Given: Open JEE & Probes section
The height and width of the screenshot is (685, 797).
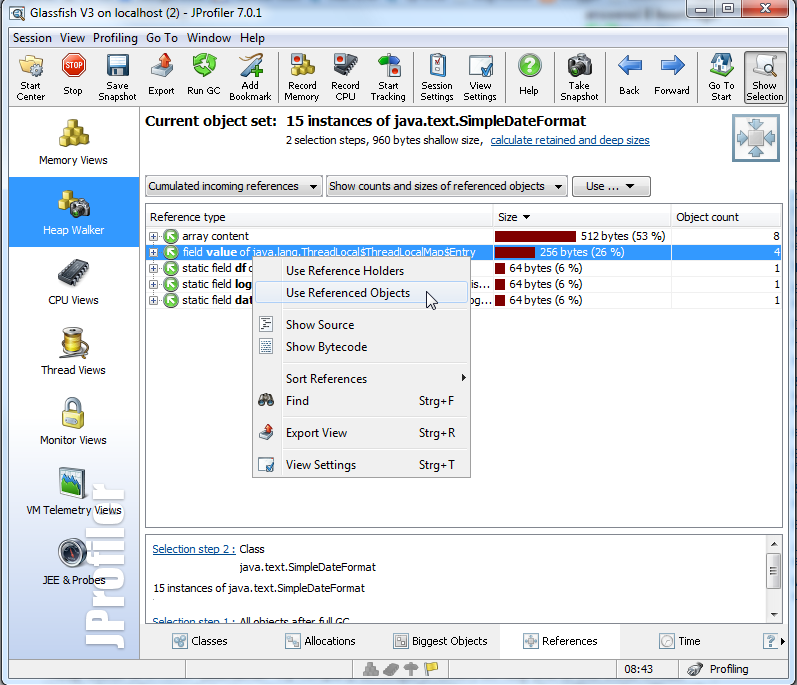Looking at the screenshot, I should click(x=74, y=562).
